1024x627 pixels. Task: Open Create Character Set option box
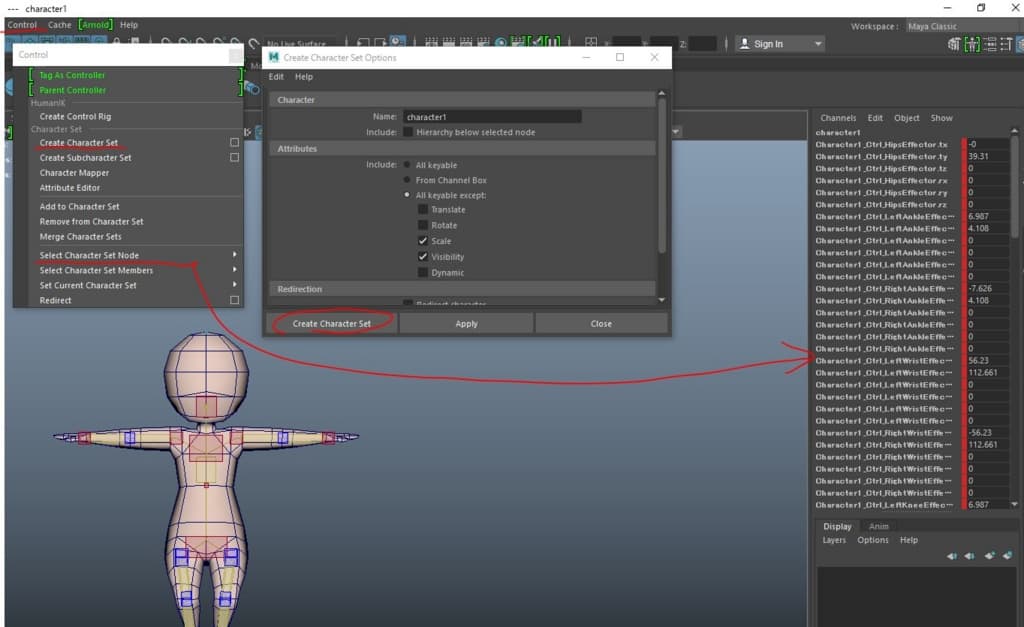[x=234, y=143]
